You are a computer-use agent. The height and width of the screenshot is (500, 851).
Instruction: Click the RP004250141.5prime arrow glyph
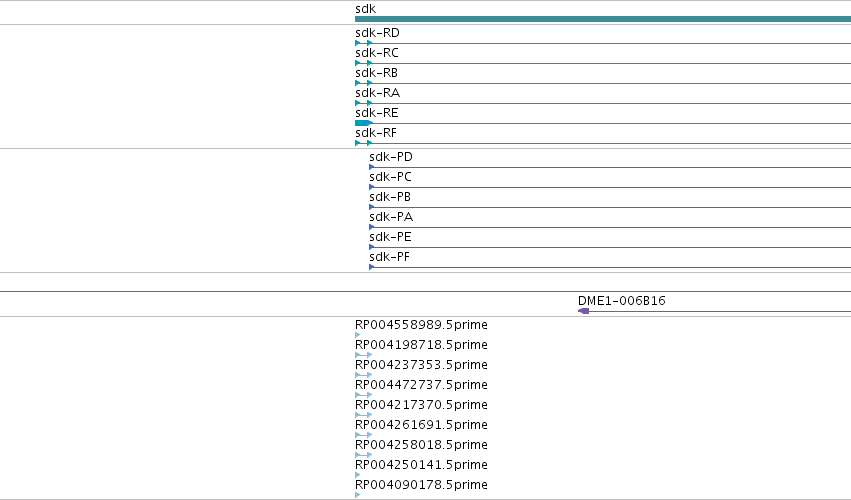pyautogui.click(x=358, y=475)
